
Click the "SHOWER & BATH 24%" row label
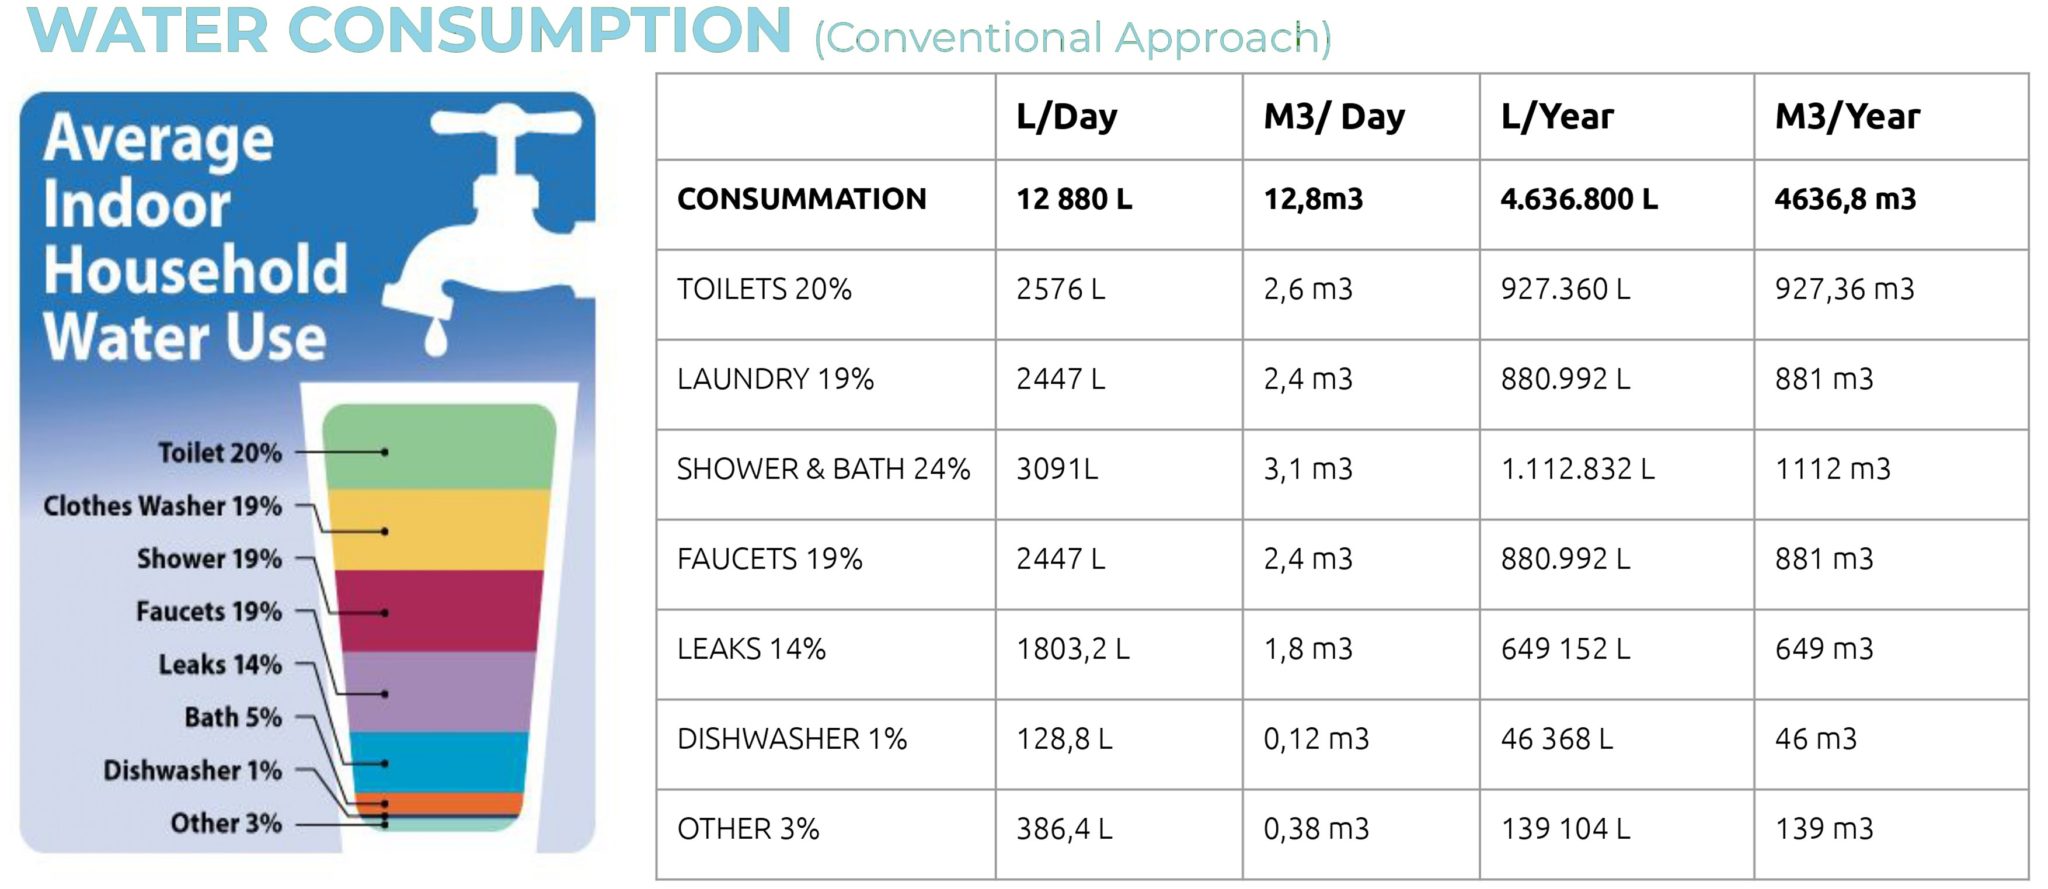pos(823,469)
